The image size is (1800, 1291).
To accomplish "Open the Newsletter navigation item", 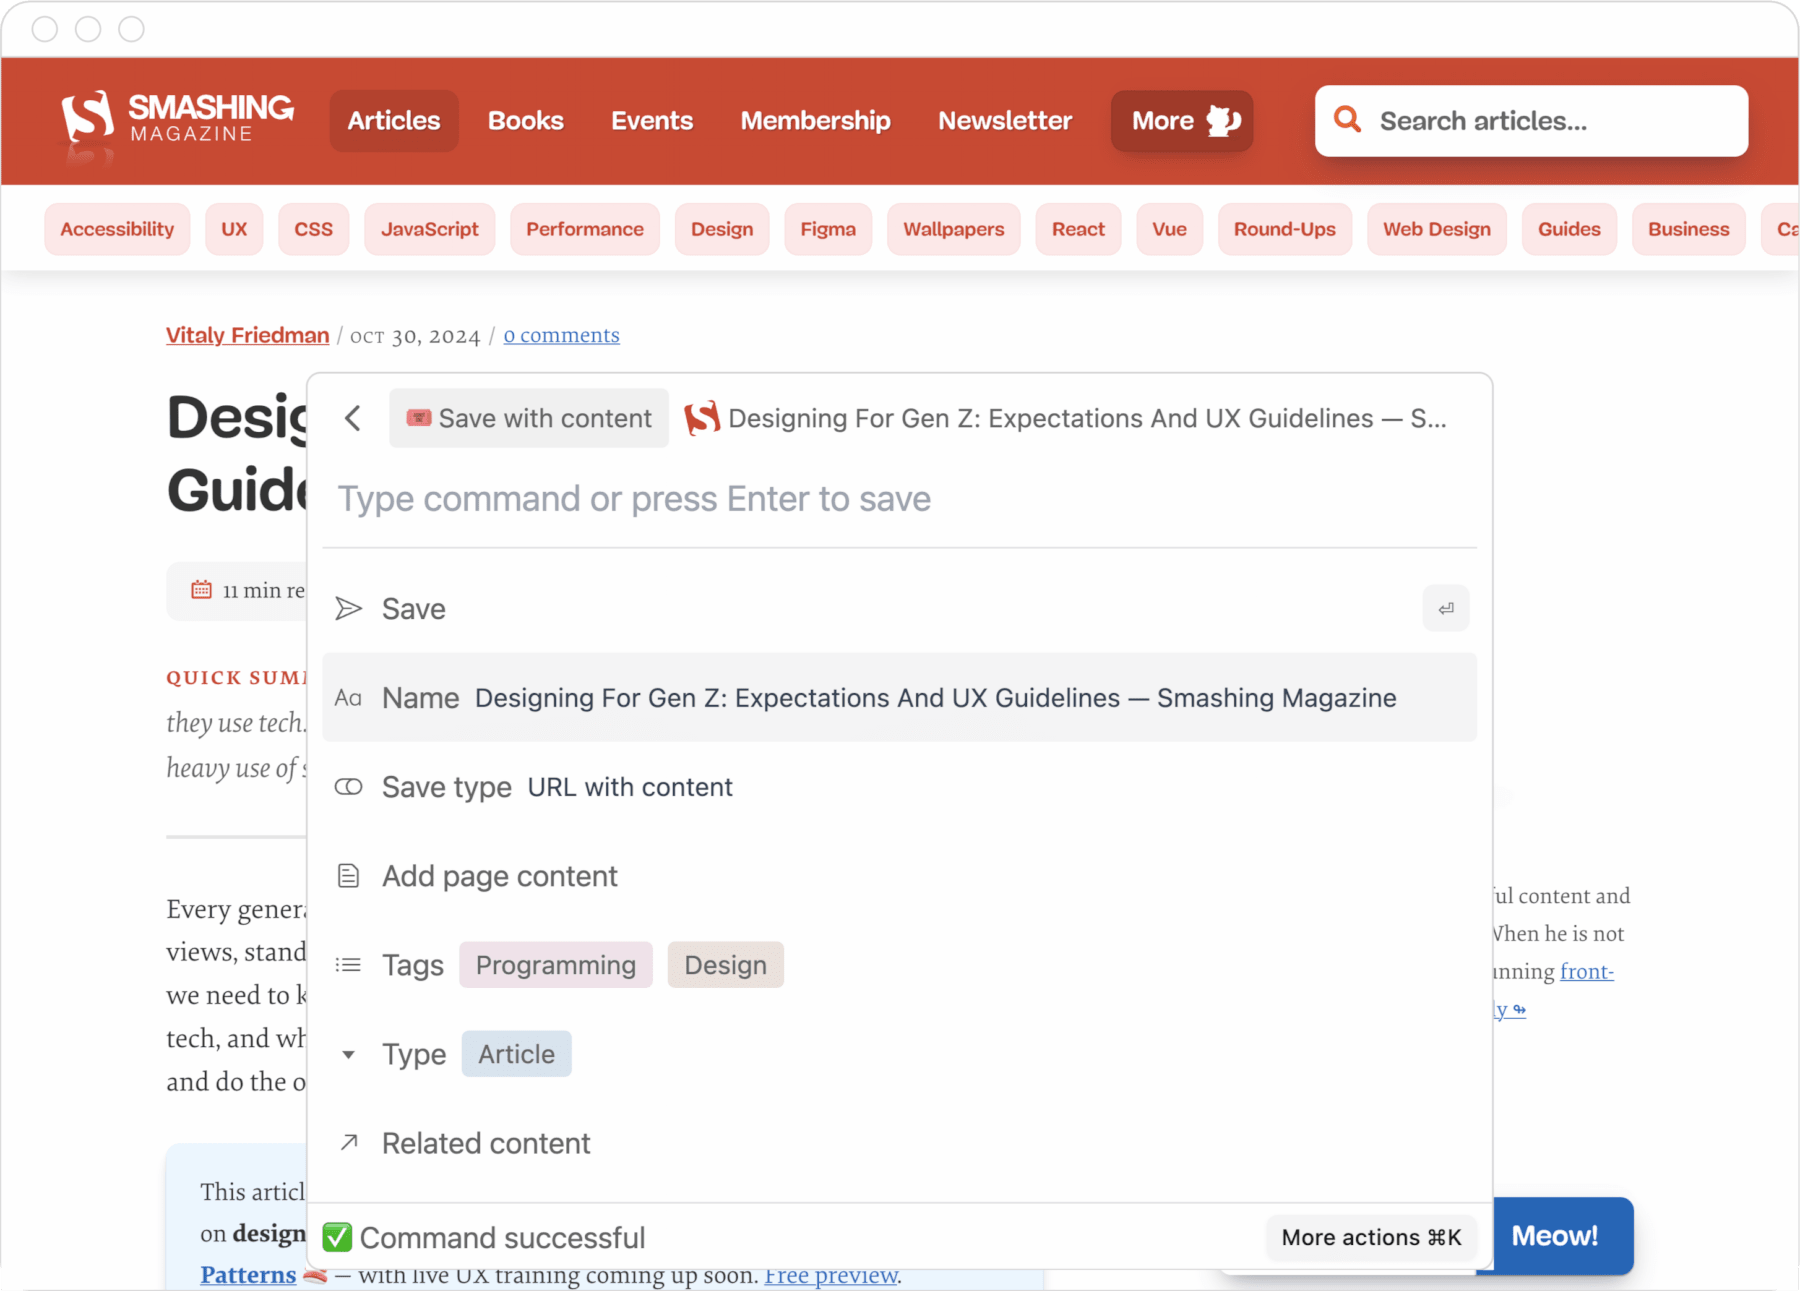I will [1005, 121].
